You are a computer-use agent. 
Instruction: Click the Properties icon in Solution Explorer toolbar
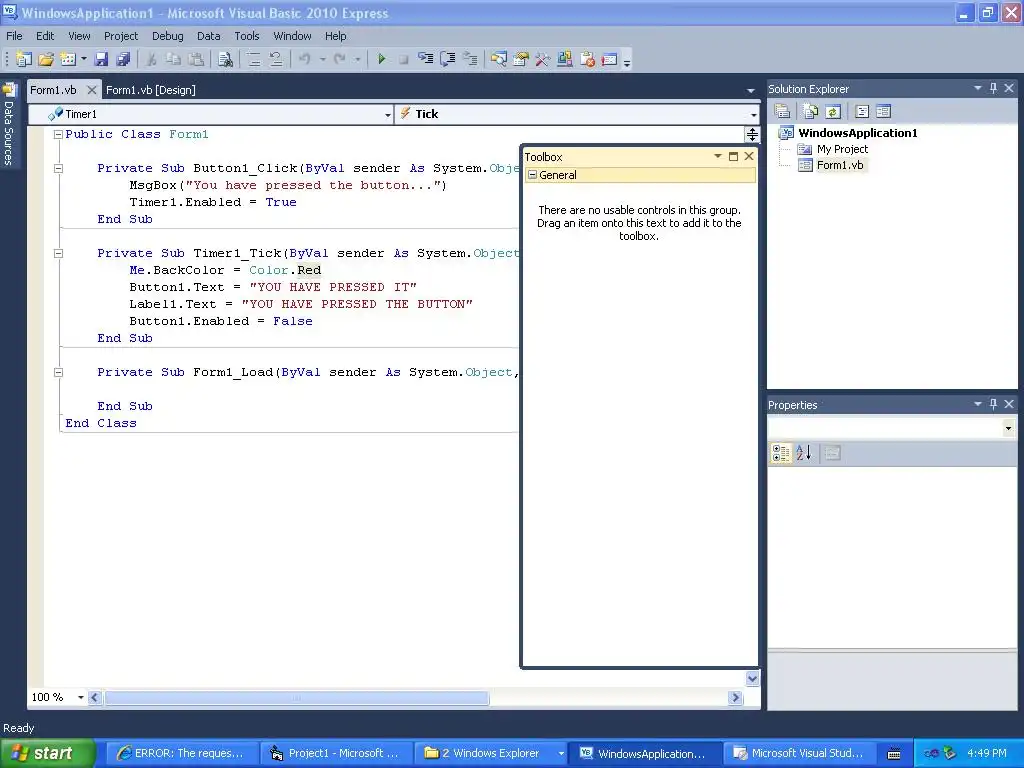click(782, 111)
